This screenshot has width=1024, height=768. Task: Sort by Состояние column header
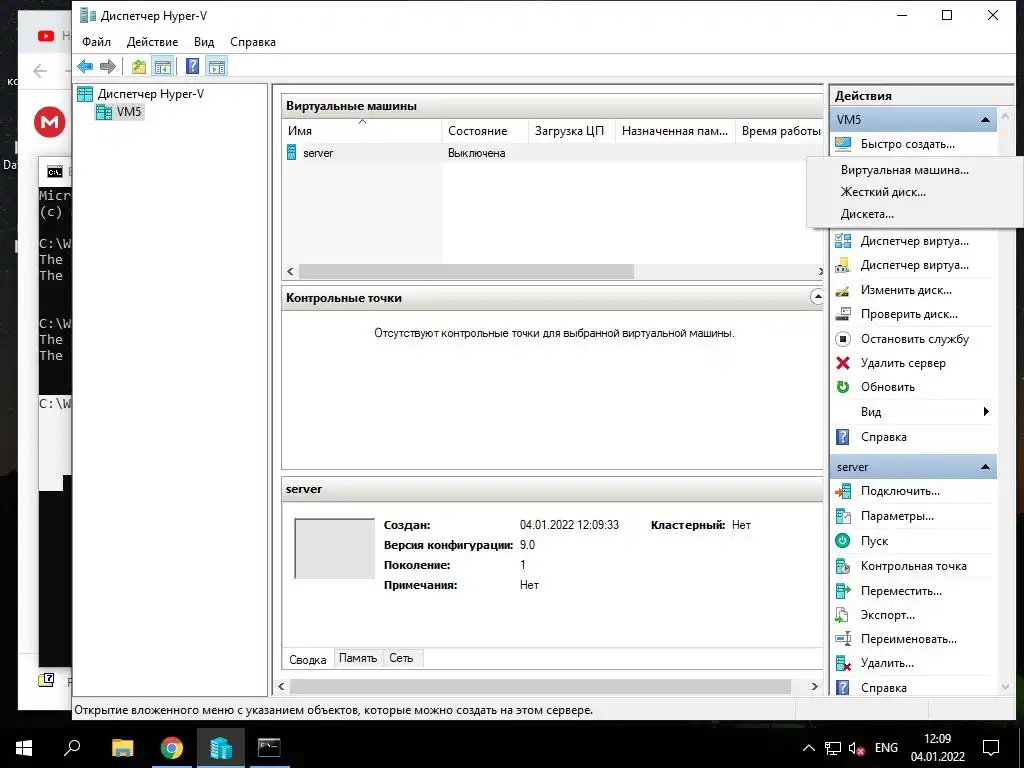485,131
